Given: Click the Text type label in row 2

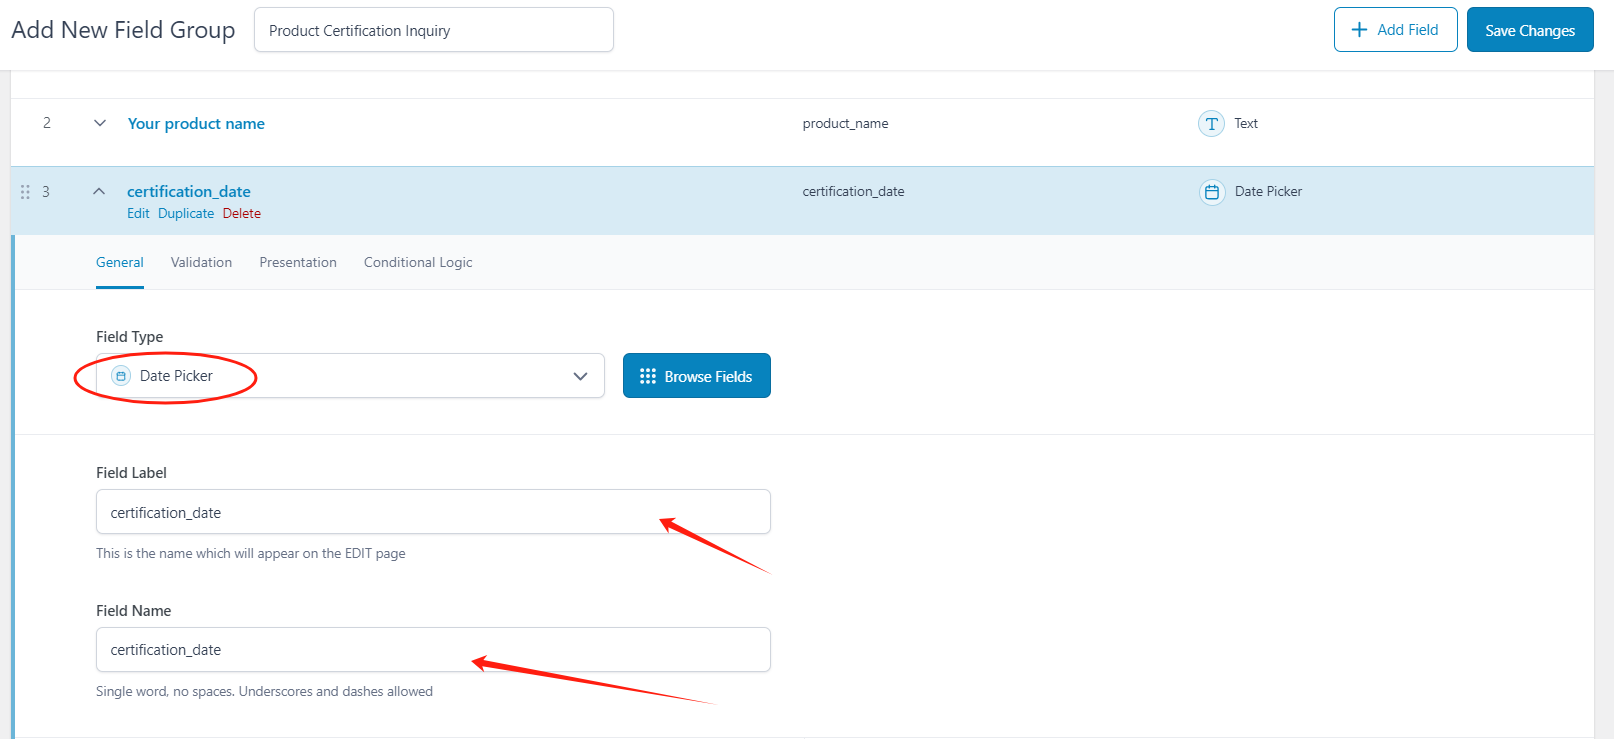Looking at the screenshot, I should (x=1246, y=123).
